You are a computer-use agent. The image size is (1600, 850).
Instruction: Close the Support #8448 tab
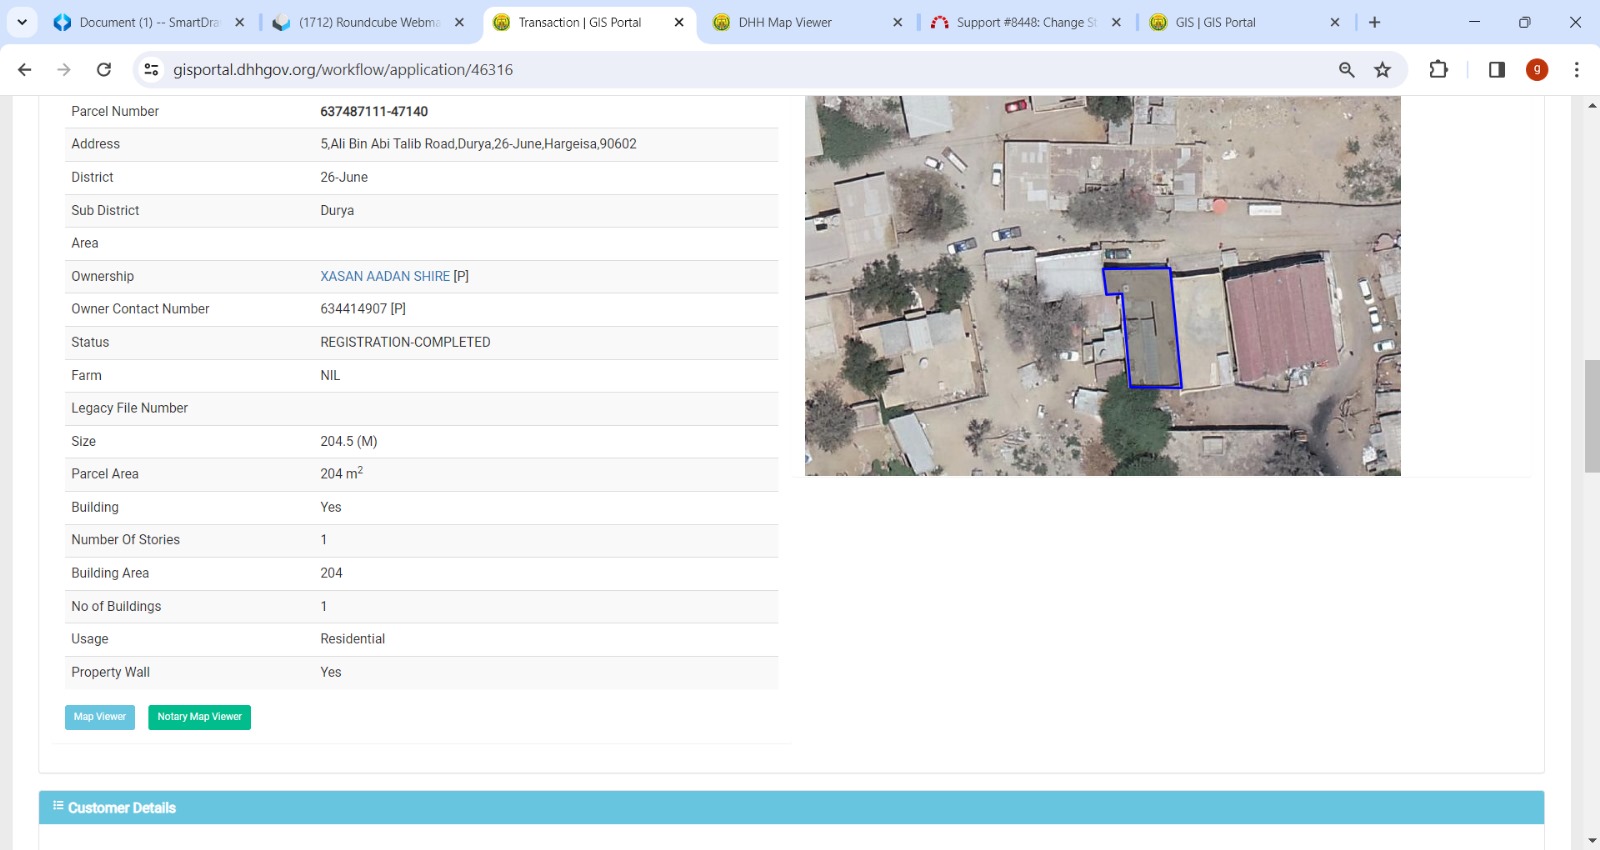(1116, 22)
